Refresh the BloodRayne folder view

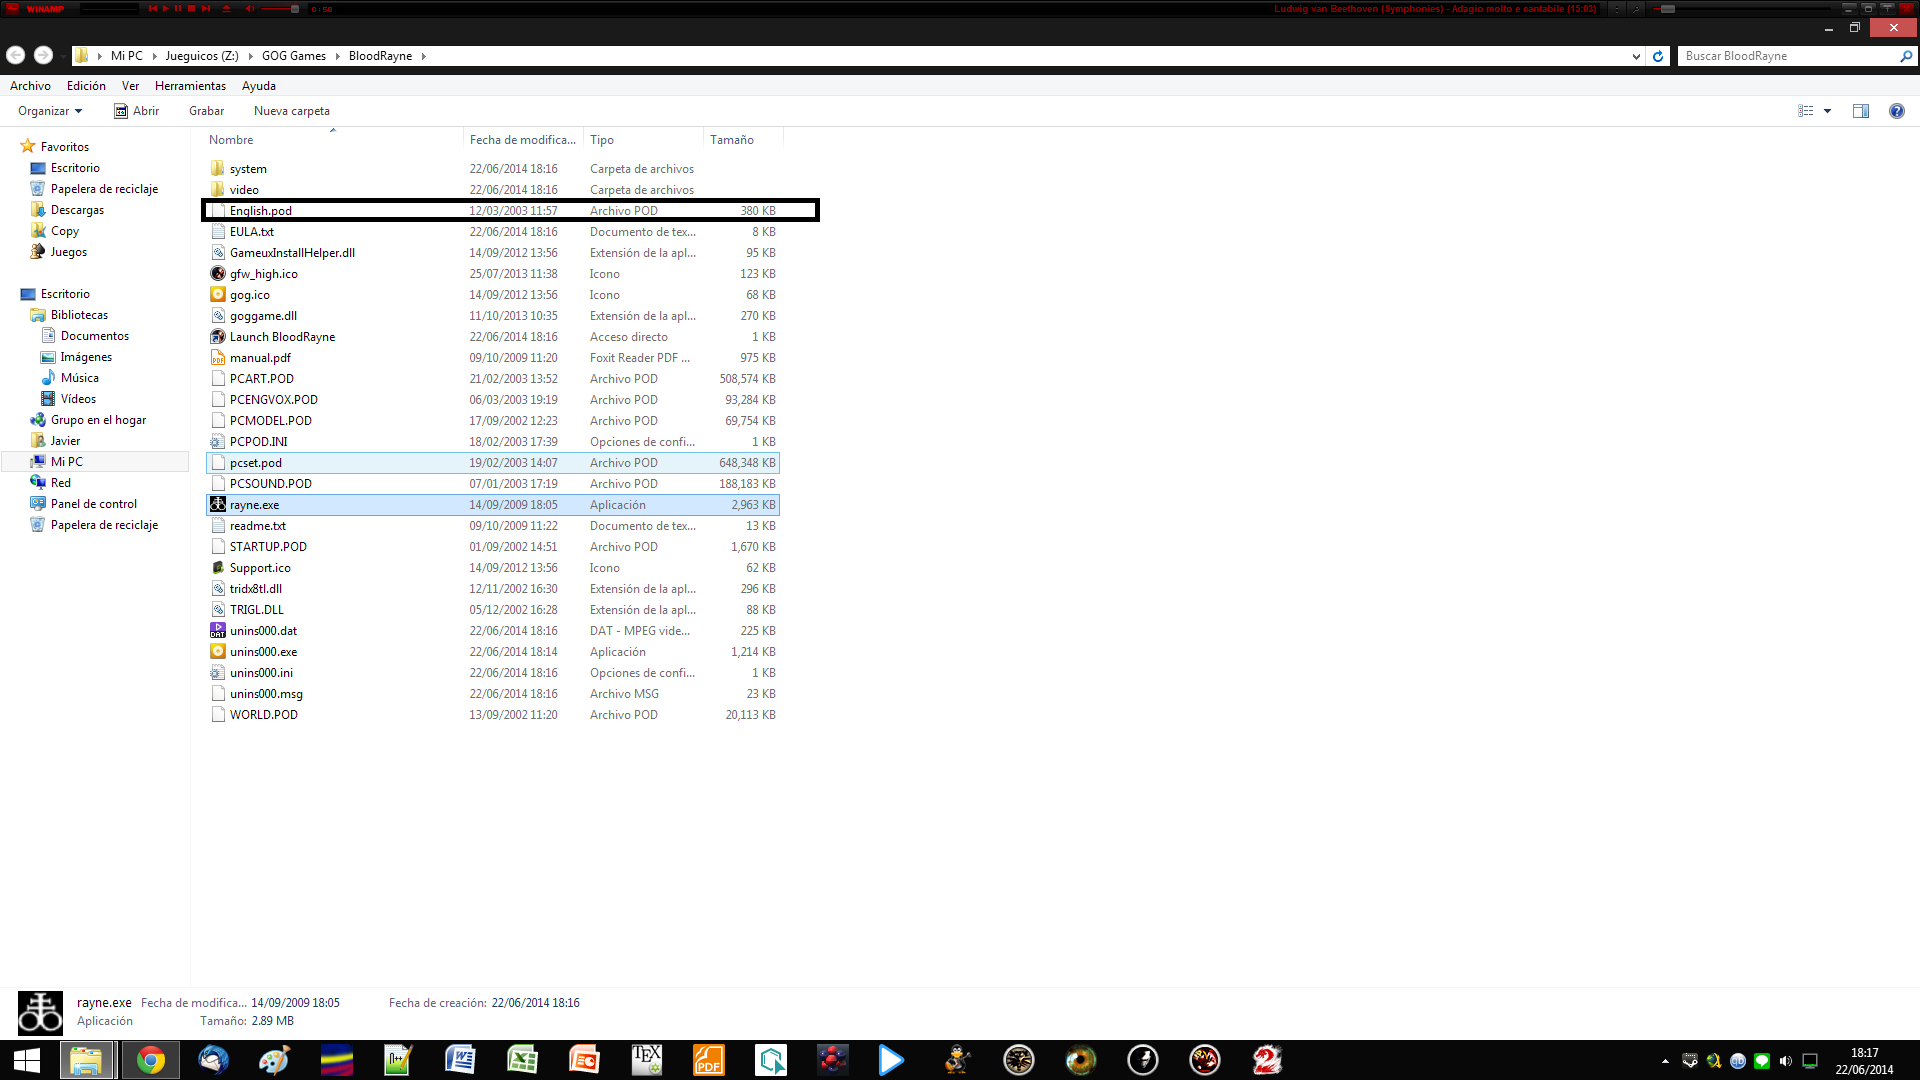(1658, 56)
